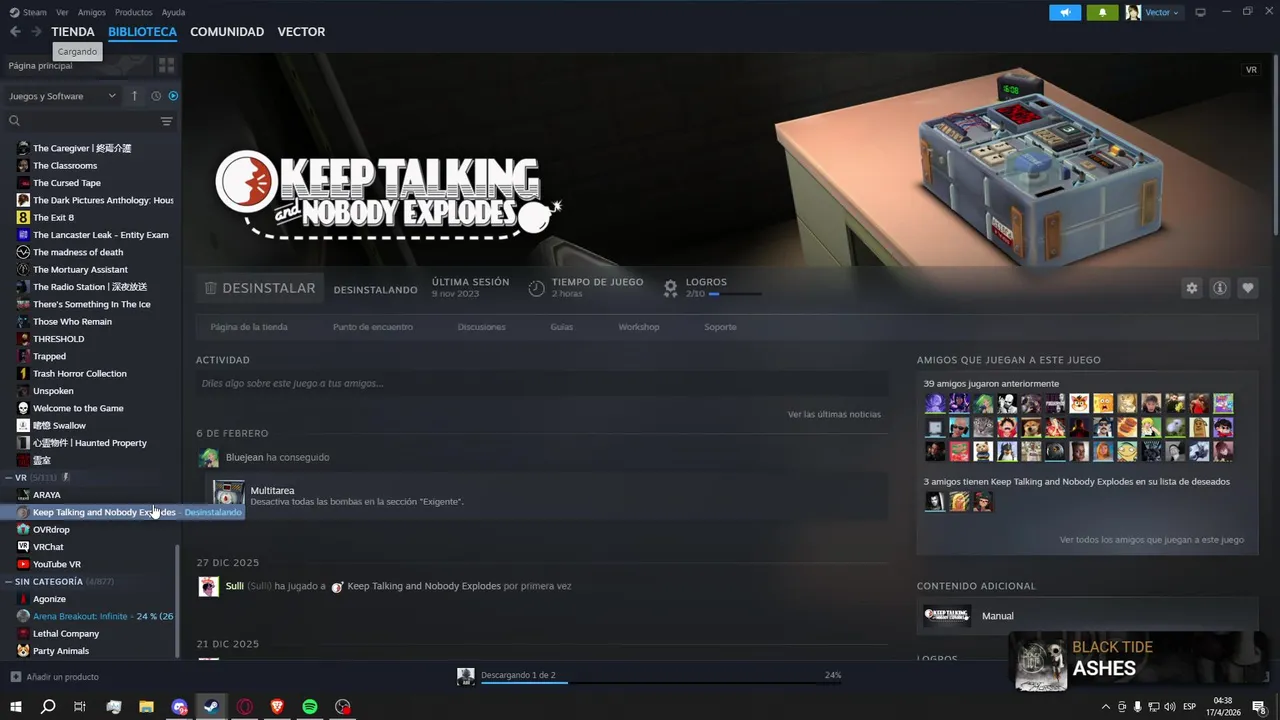Go to TIENDA tab
Image resolution: width=1280 pixels, height=720 pixels.
point(73,32)
